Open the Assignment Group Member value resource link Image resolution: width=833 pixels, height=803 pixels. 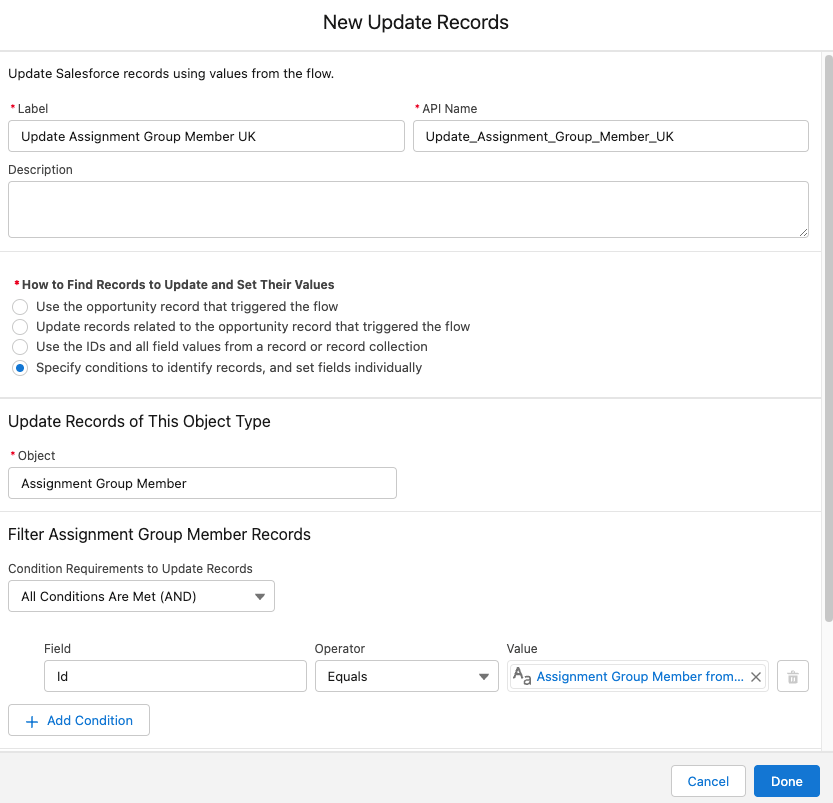[x=640, y=677]
